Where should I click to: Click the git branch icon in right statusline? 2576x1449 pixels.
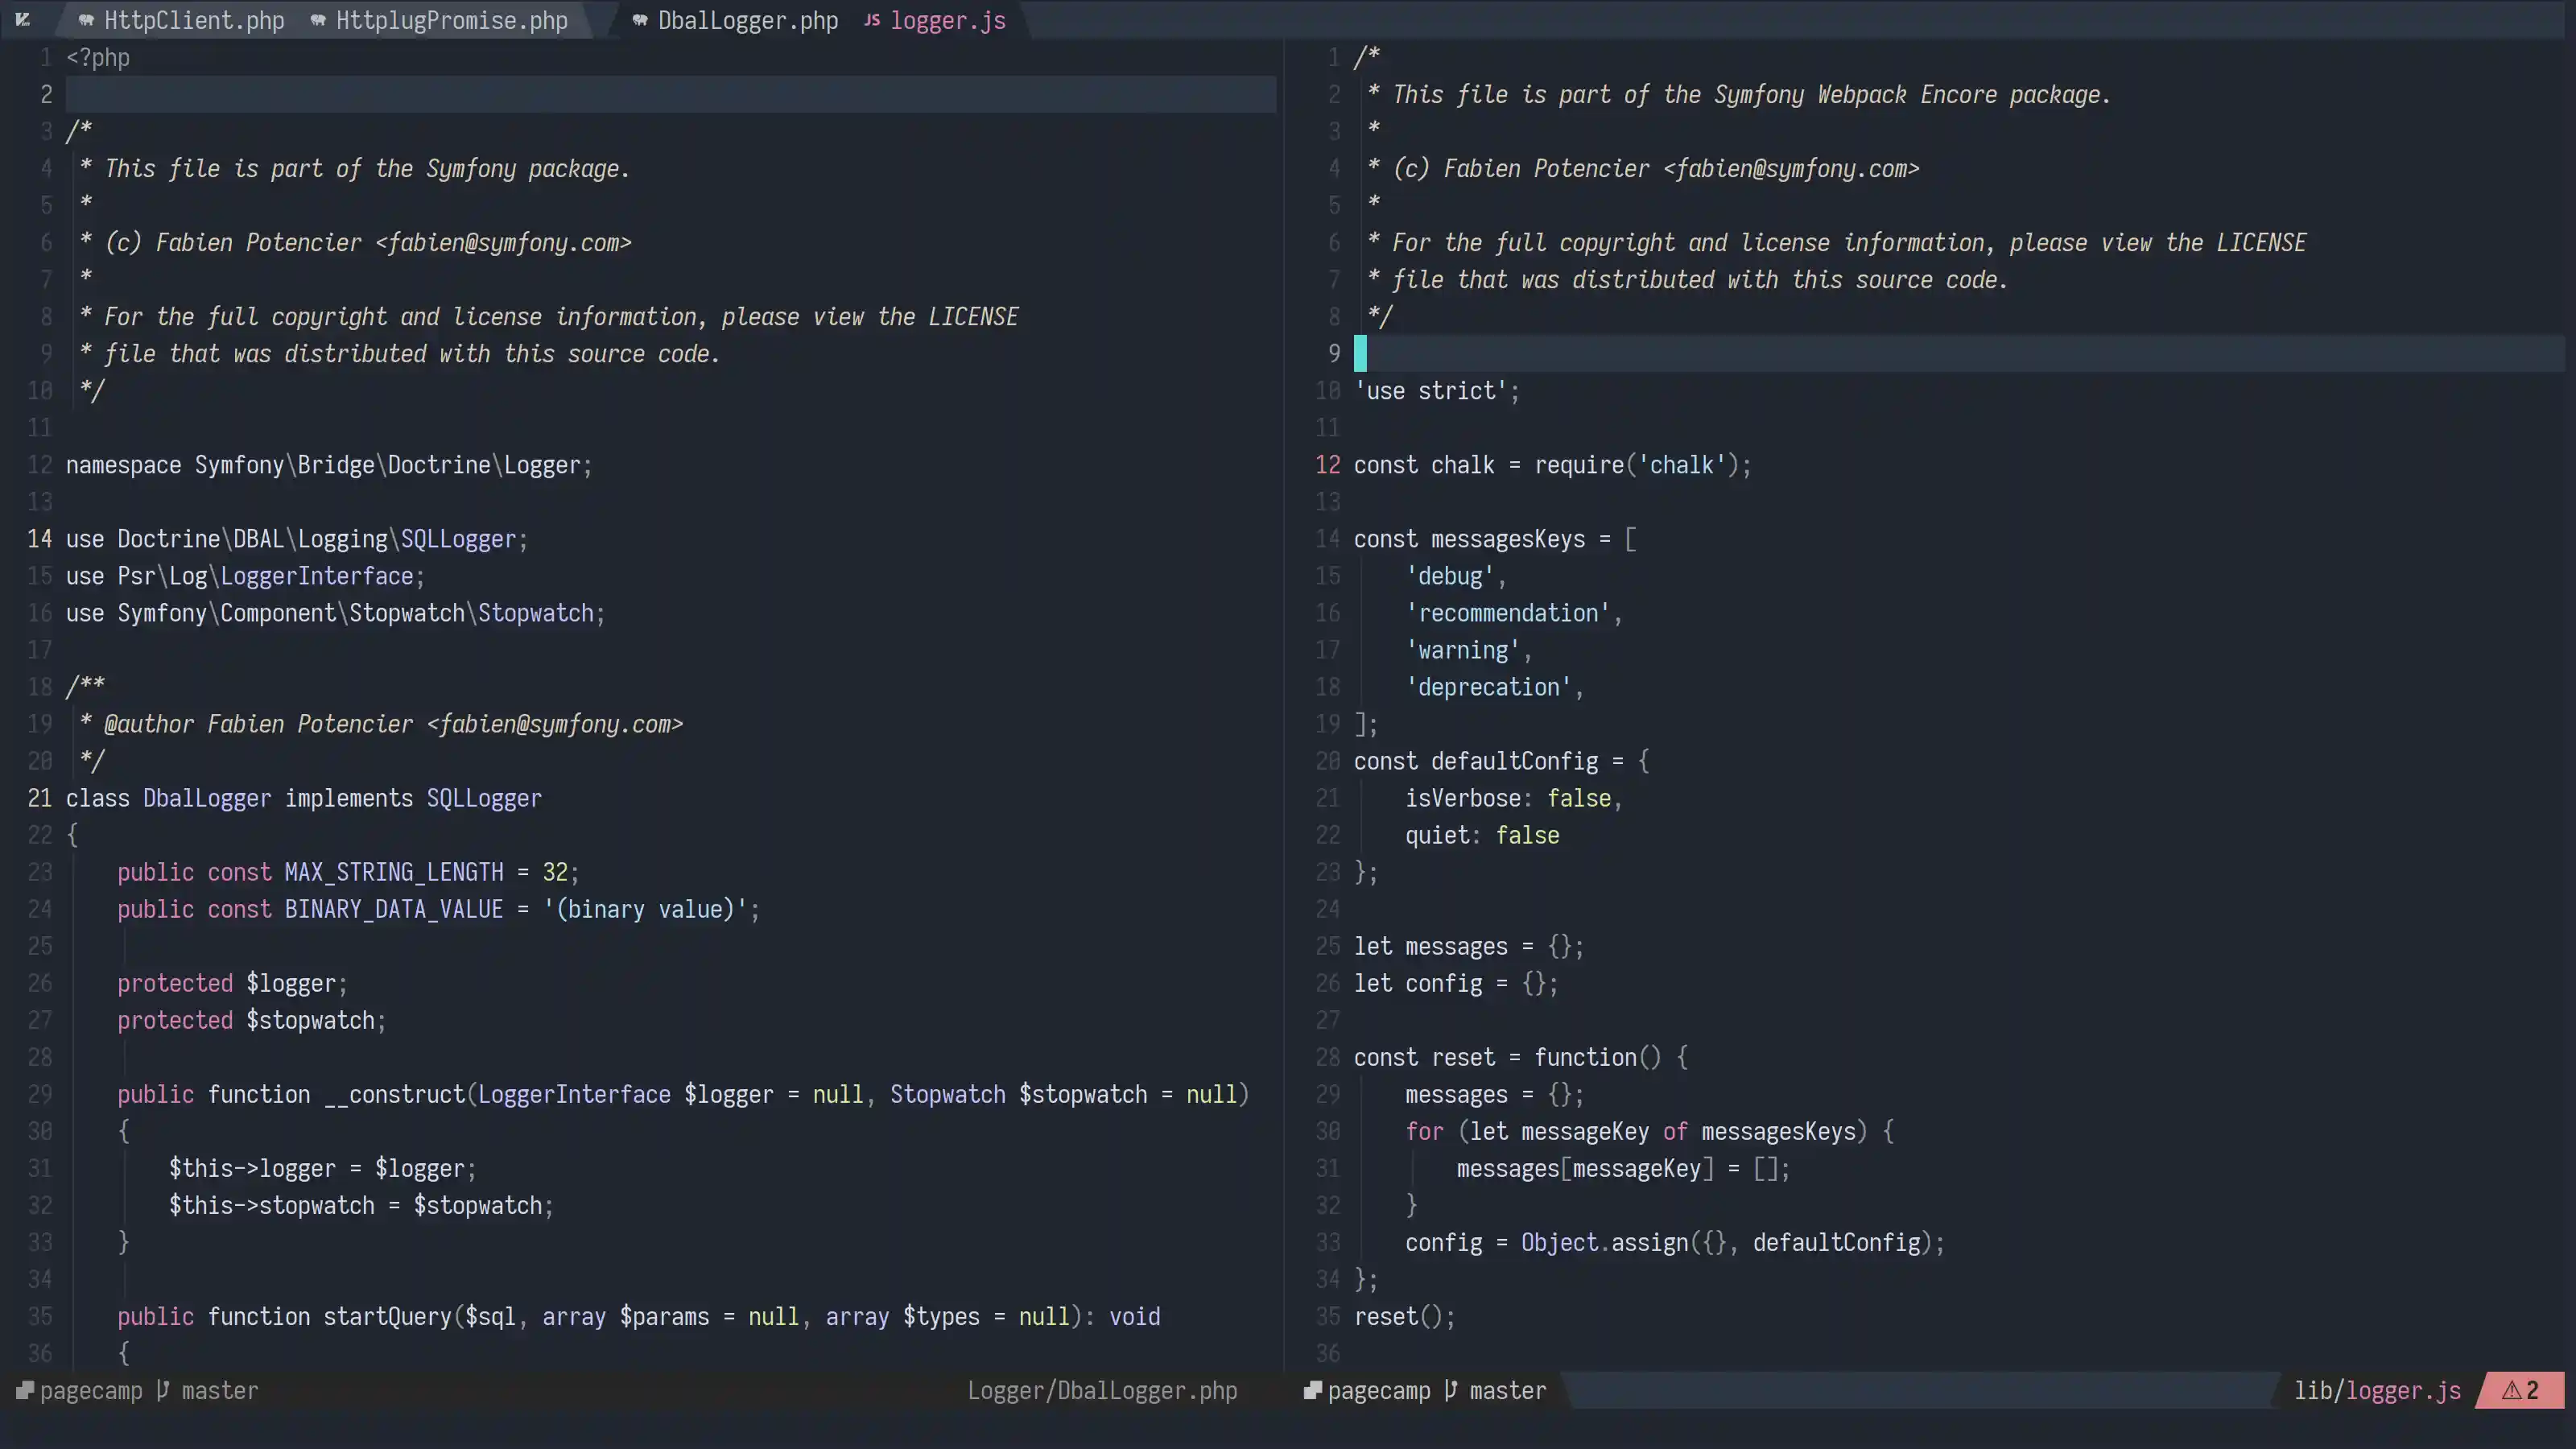1451,1390
